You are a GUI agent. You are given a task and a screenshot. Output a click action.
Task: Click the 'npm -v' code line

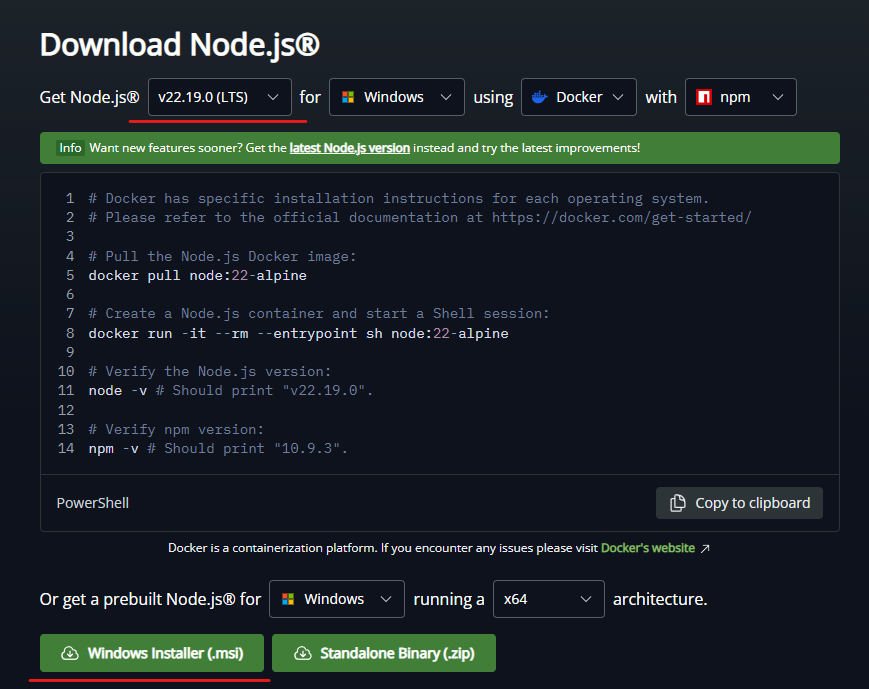(x=218, y=448)
